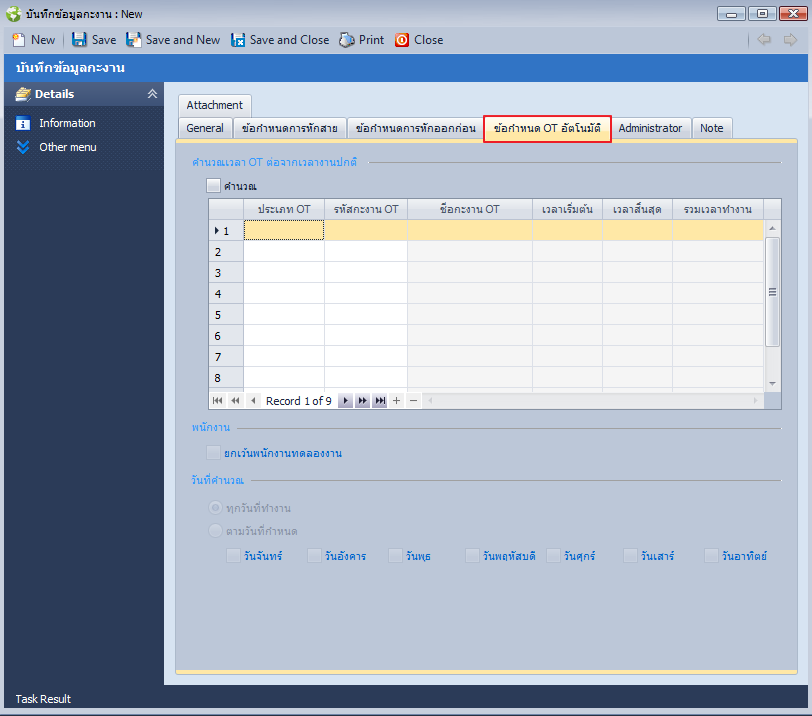Go to next page of records
Image resolution: width=812 pixels, height=716 pixels.
[362, 400]
